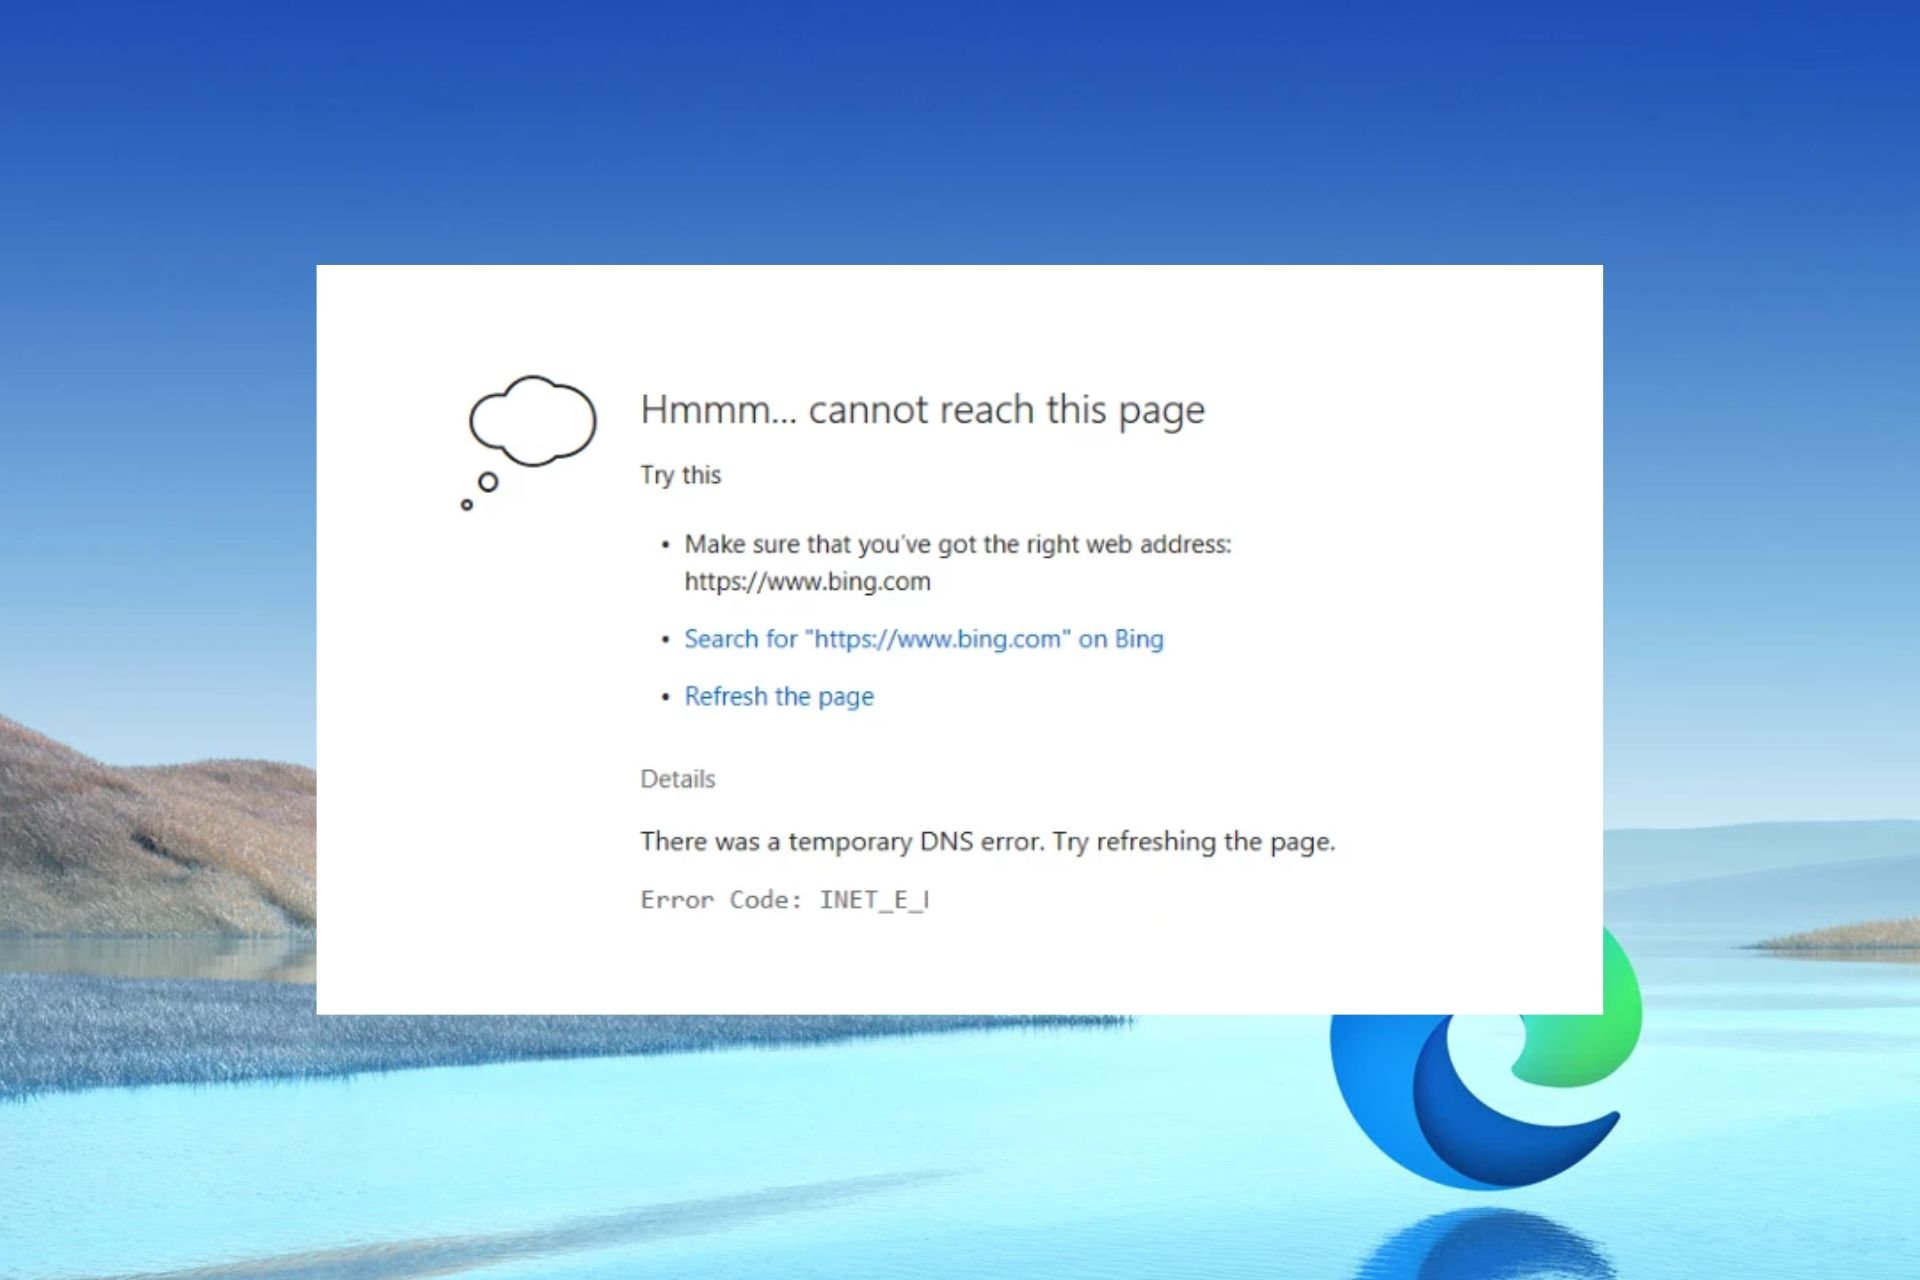1920x1280 pixels.
Task: Click the 'Hmmm... cannot reach this page' heading
Action: pyautogui.click(x=923, y=410)
